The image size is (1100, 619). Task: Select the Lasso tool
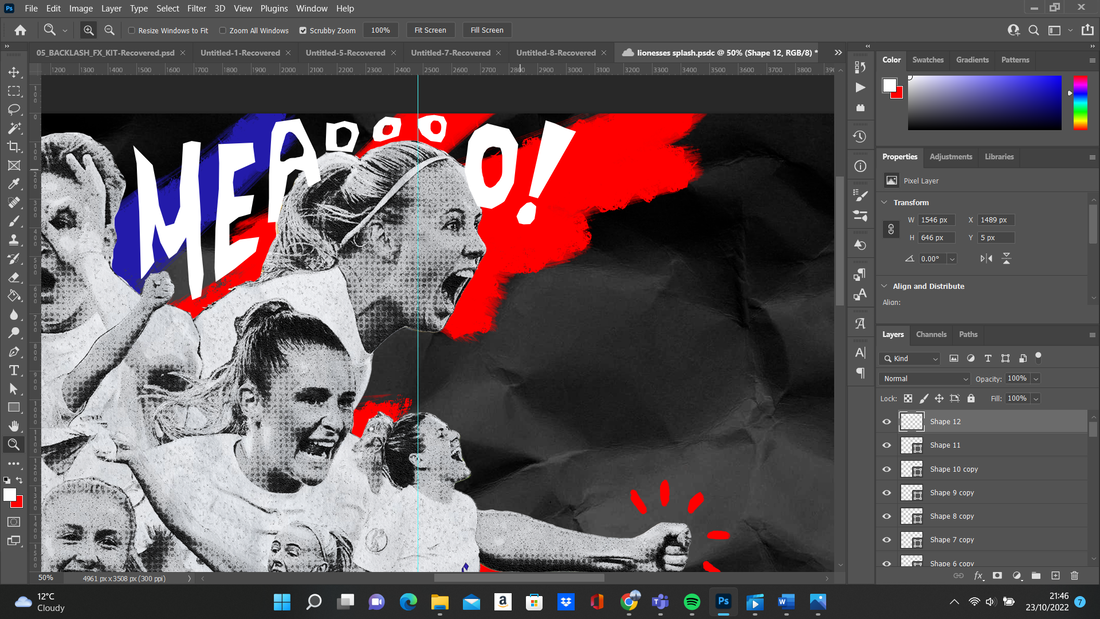14,109
